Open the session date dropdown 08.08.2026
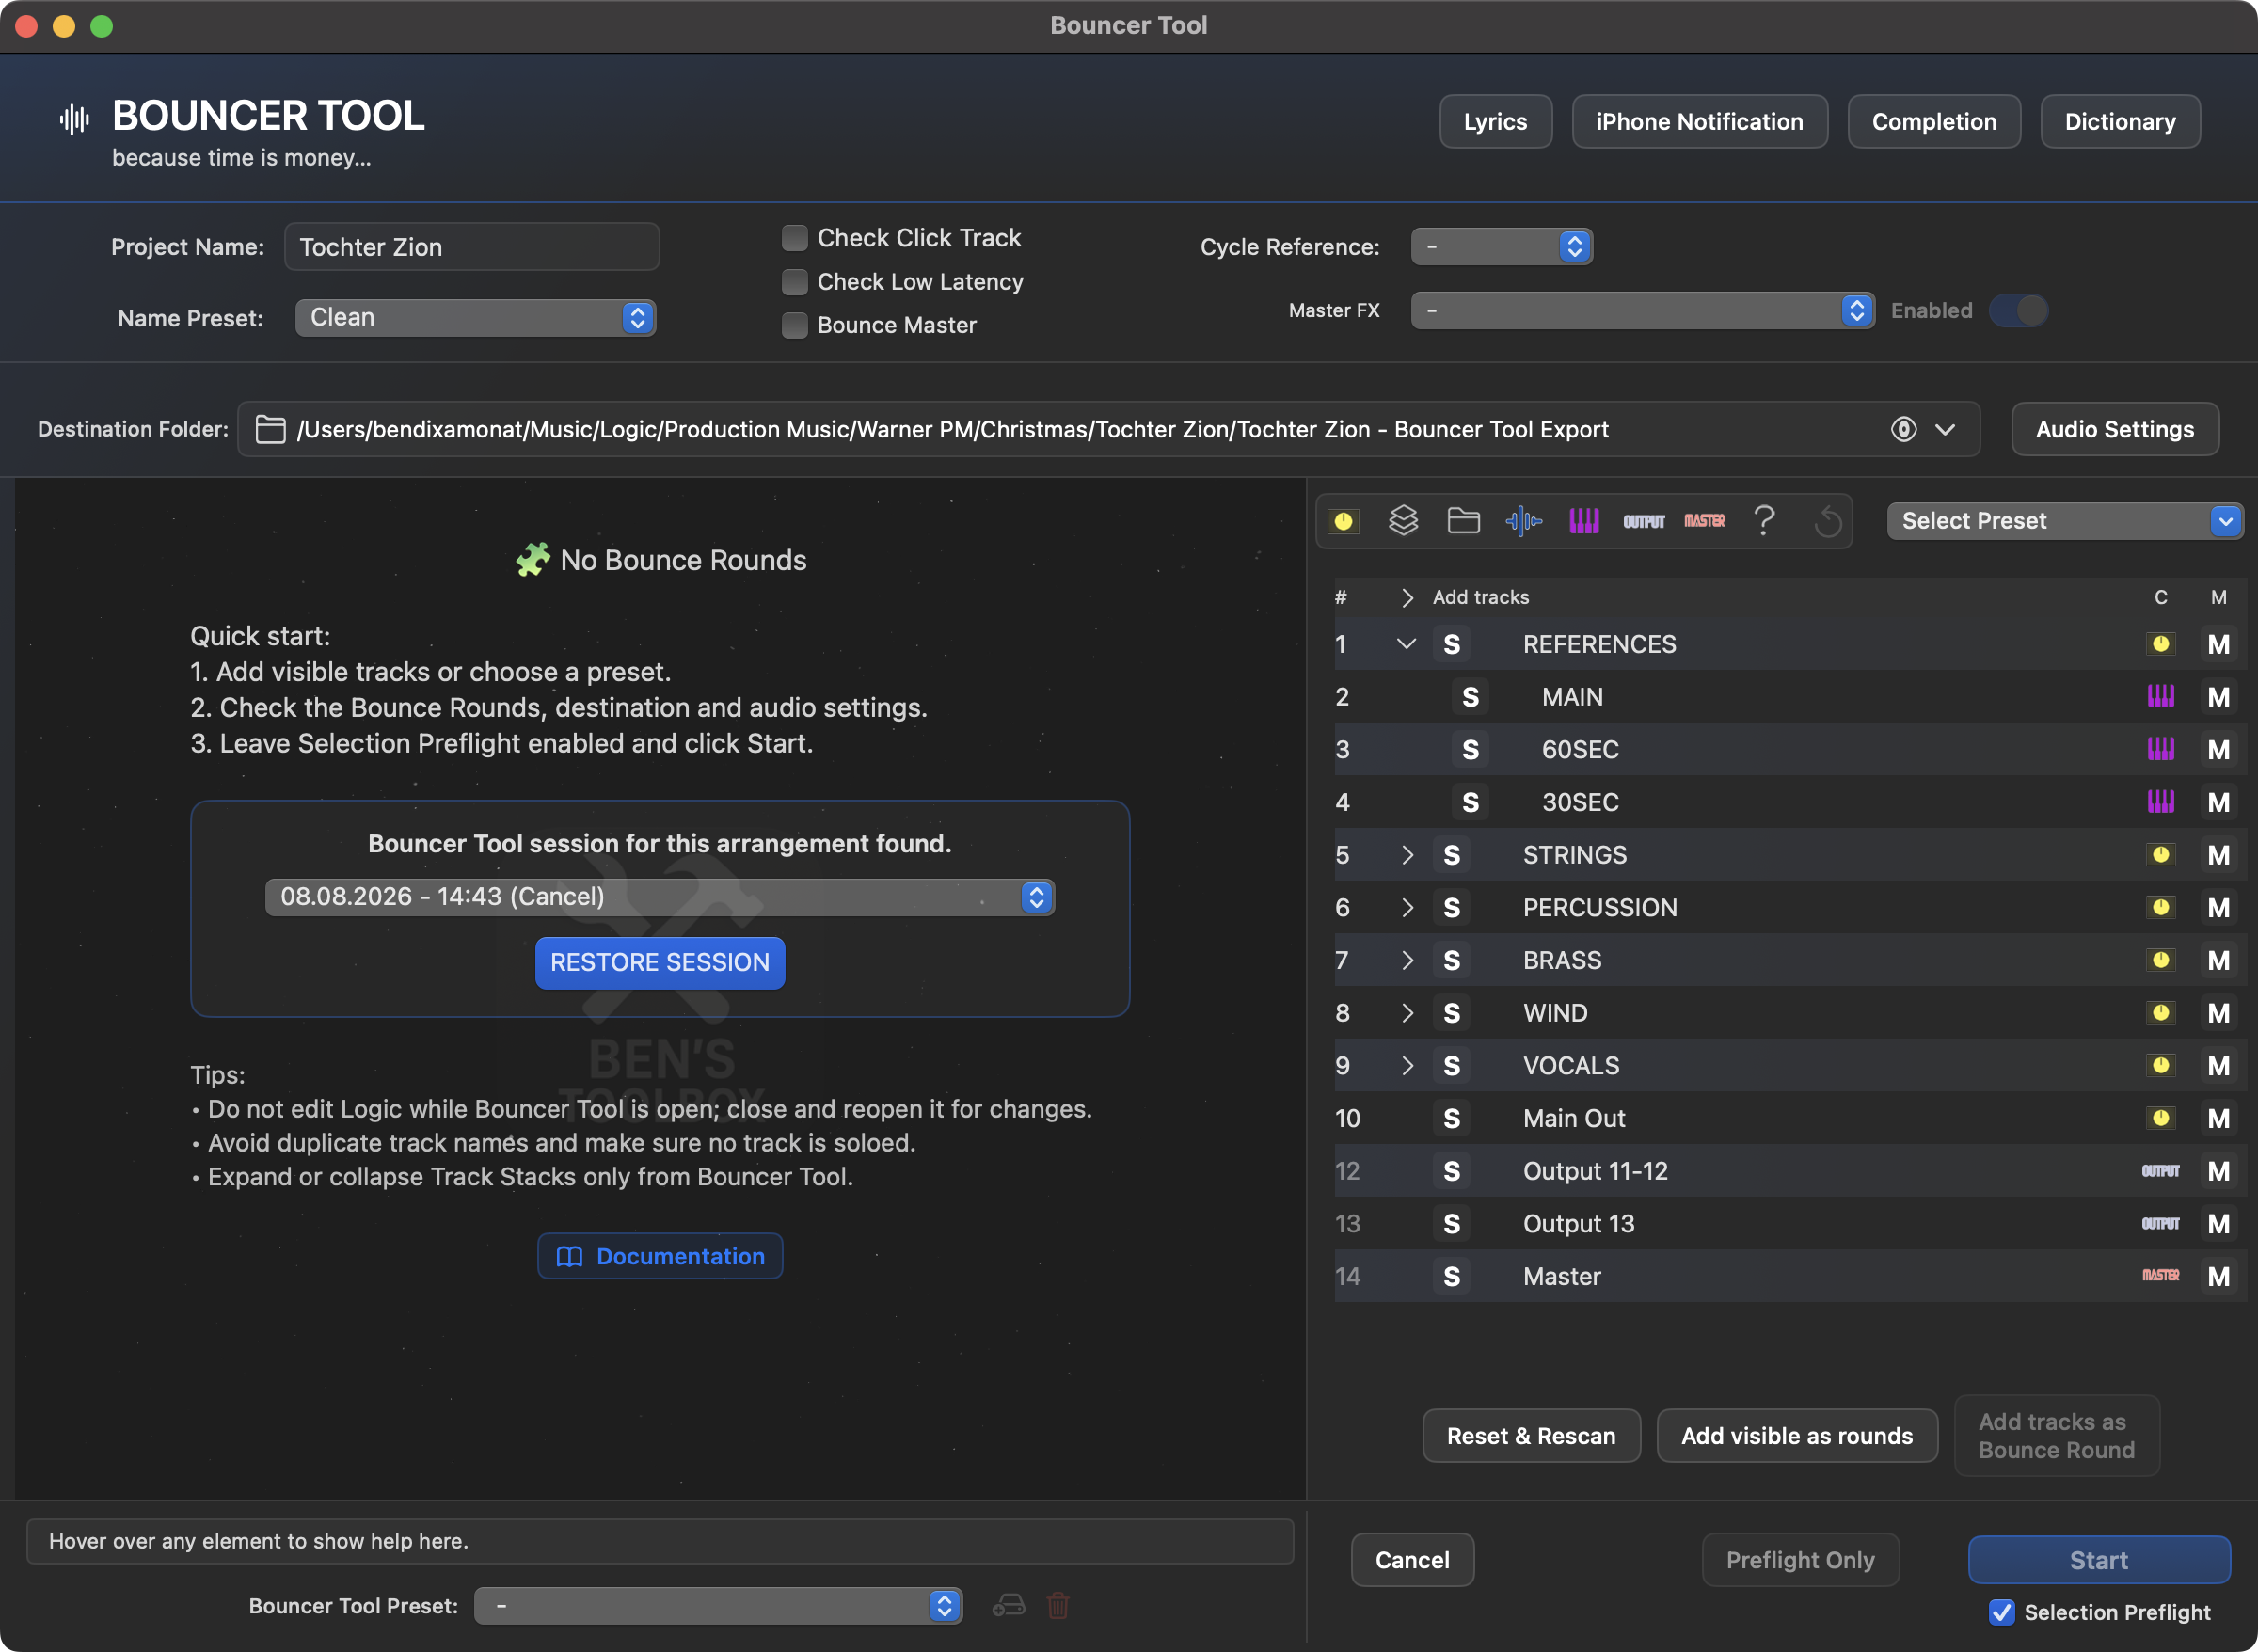The image size is (2258, 1652). coord(659,897)
